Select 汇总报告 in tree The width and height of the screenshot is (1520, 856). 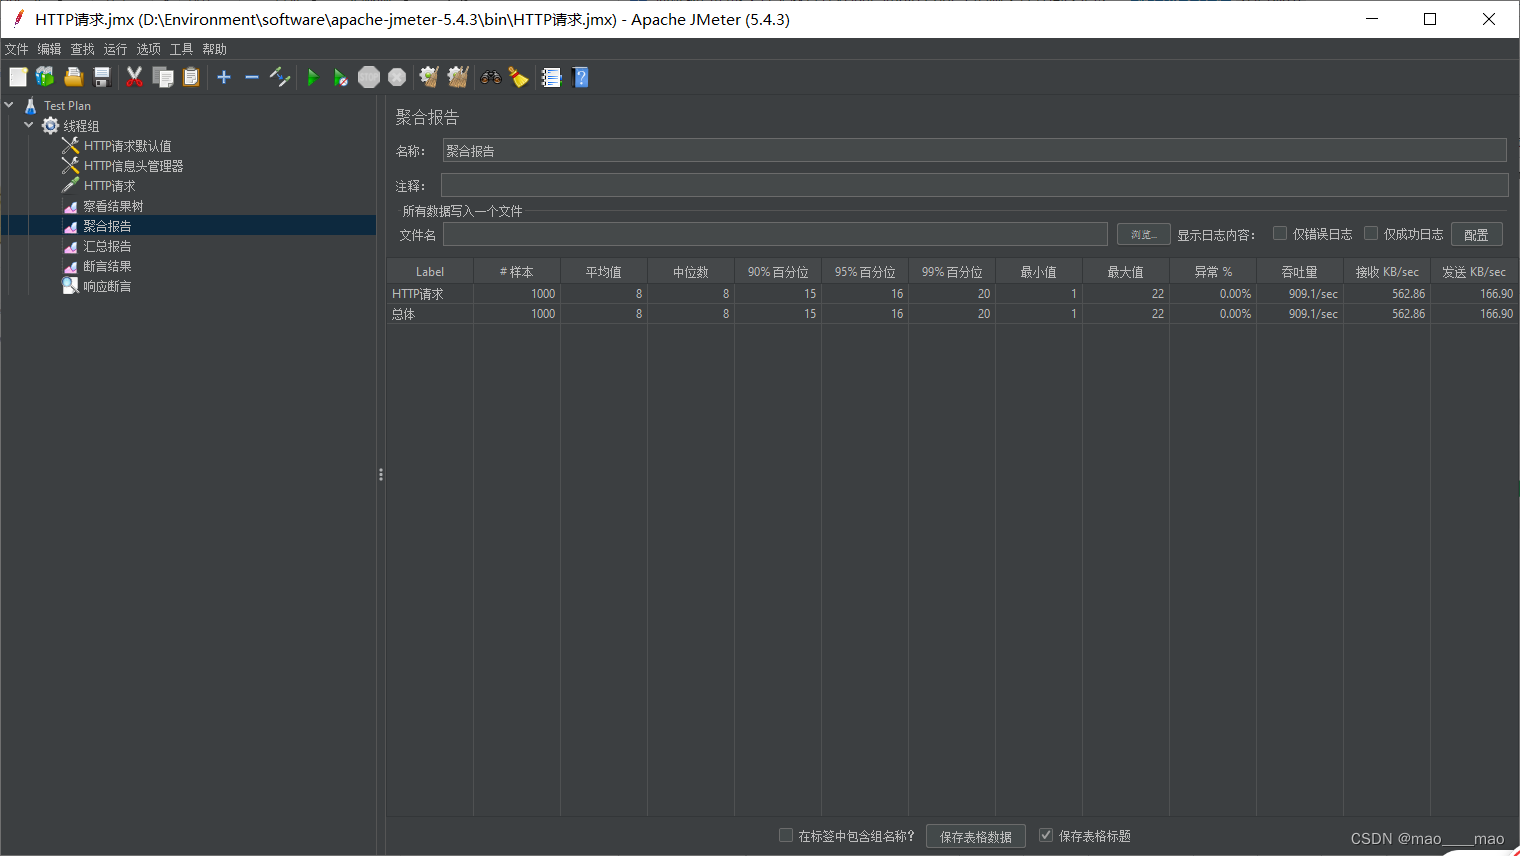(107, 246)
